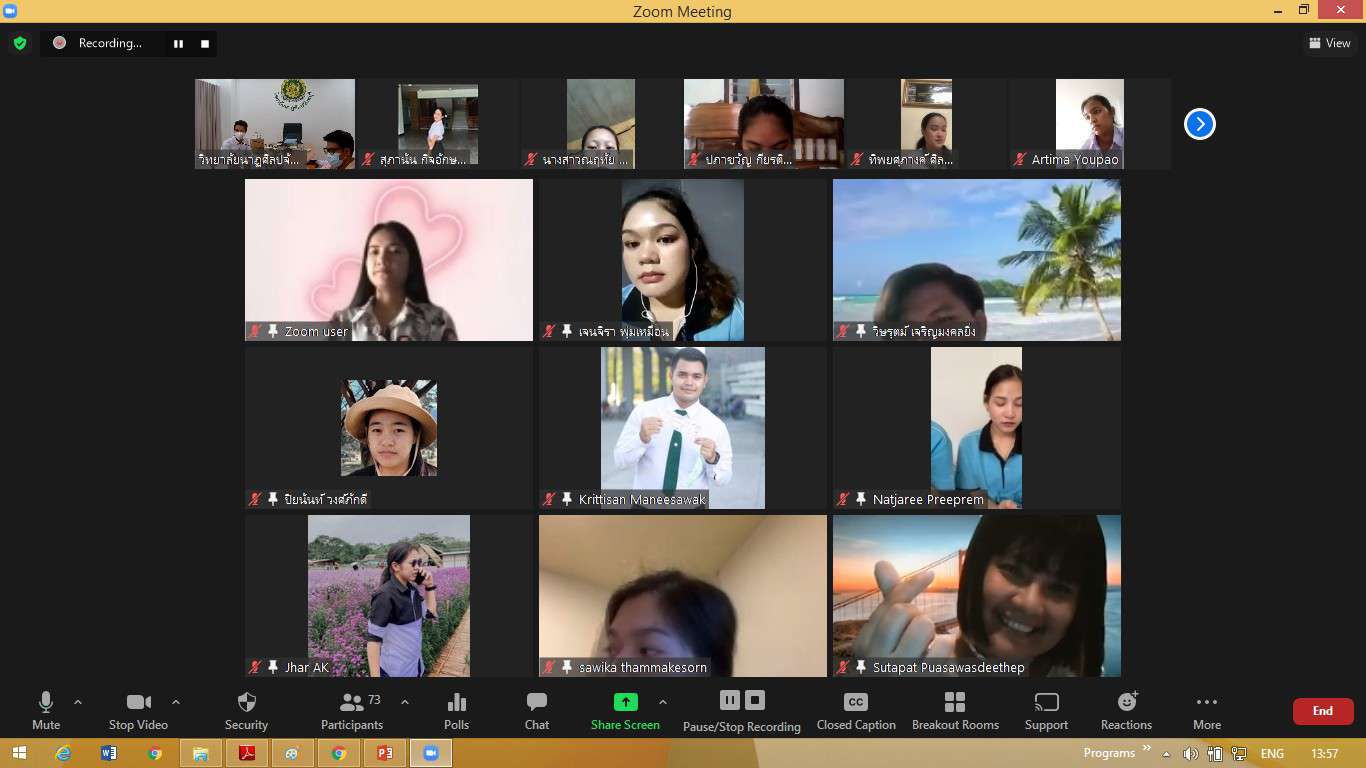Mute the microphone

click(x=46, y=711)
